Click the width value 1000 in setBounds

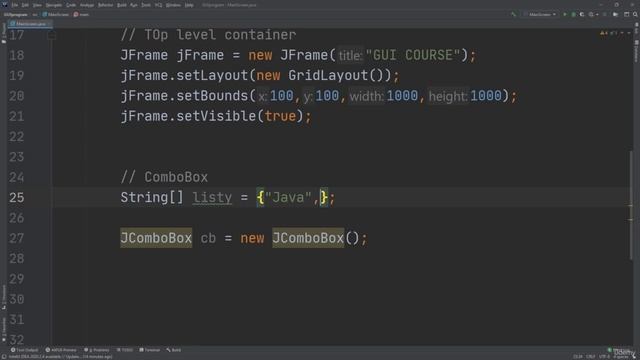(402, 96)
